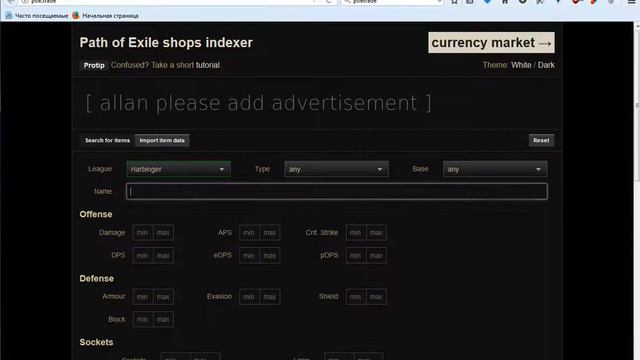
Task: Click the DPS min field
Action: (x=143, y=256)
